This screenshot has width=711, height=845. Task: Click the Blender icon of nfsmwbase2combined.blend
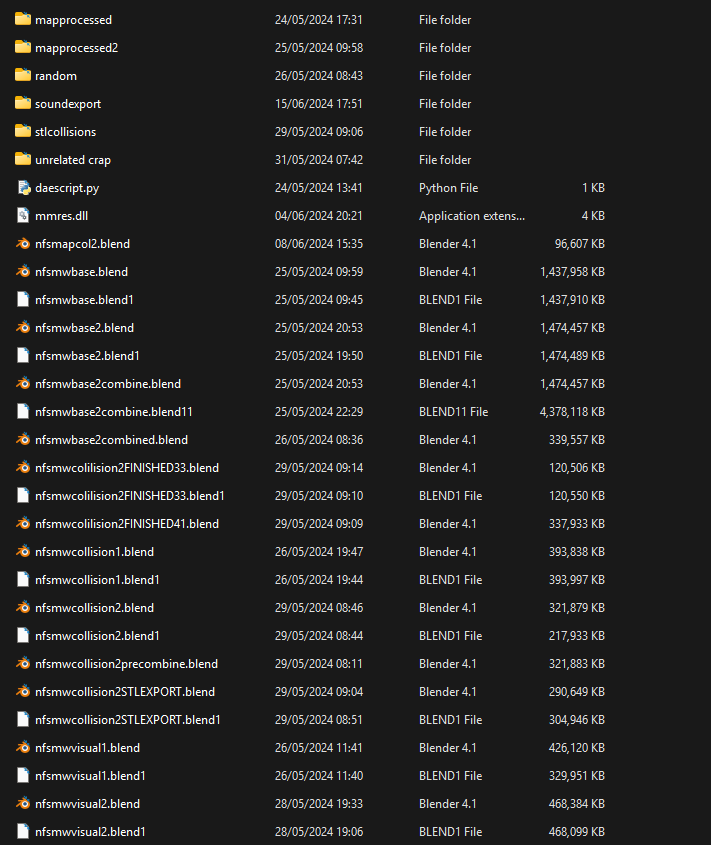23,440
